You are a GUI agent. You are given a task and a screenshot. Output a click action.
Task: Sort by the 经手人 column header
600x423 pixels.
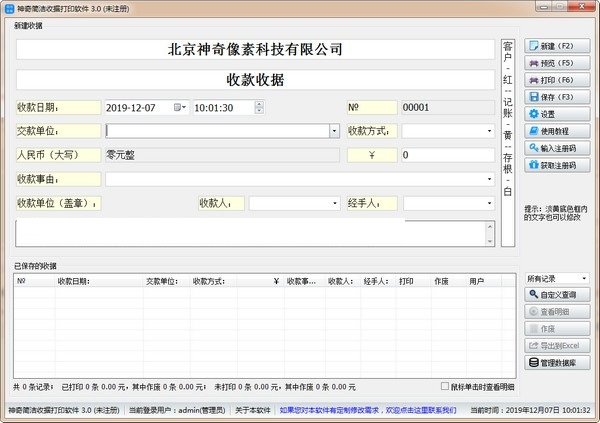[378, 281]
